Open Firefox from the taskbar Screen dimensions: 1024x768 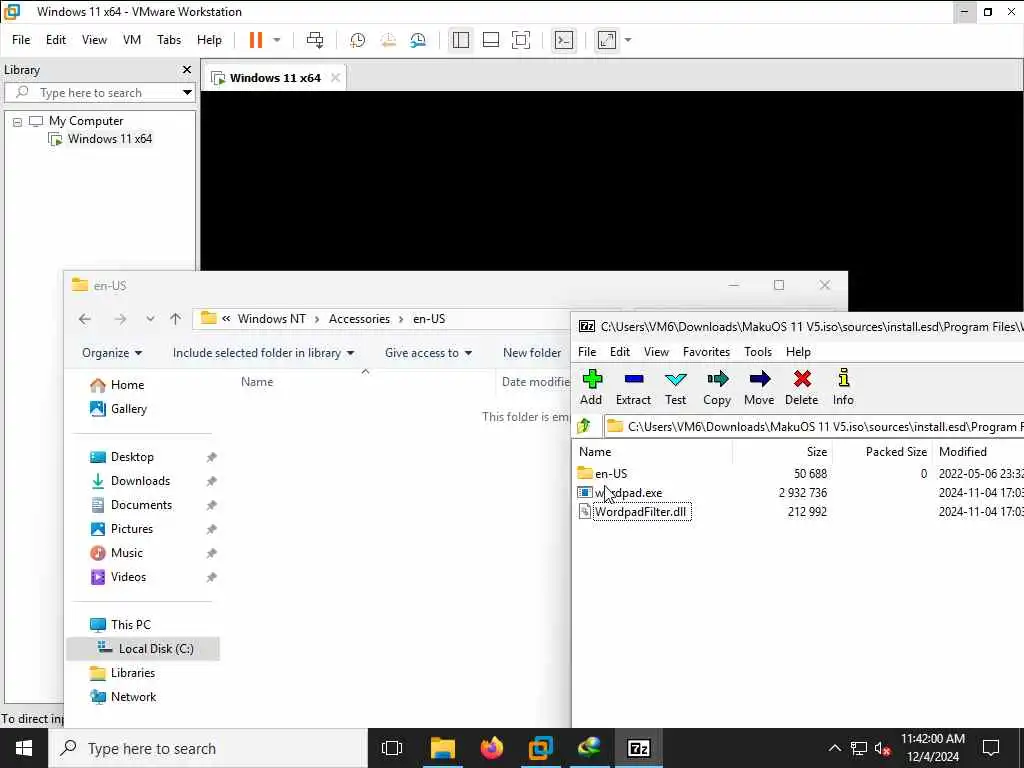pyautogui.click(x=492, y=748)
